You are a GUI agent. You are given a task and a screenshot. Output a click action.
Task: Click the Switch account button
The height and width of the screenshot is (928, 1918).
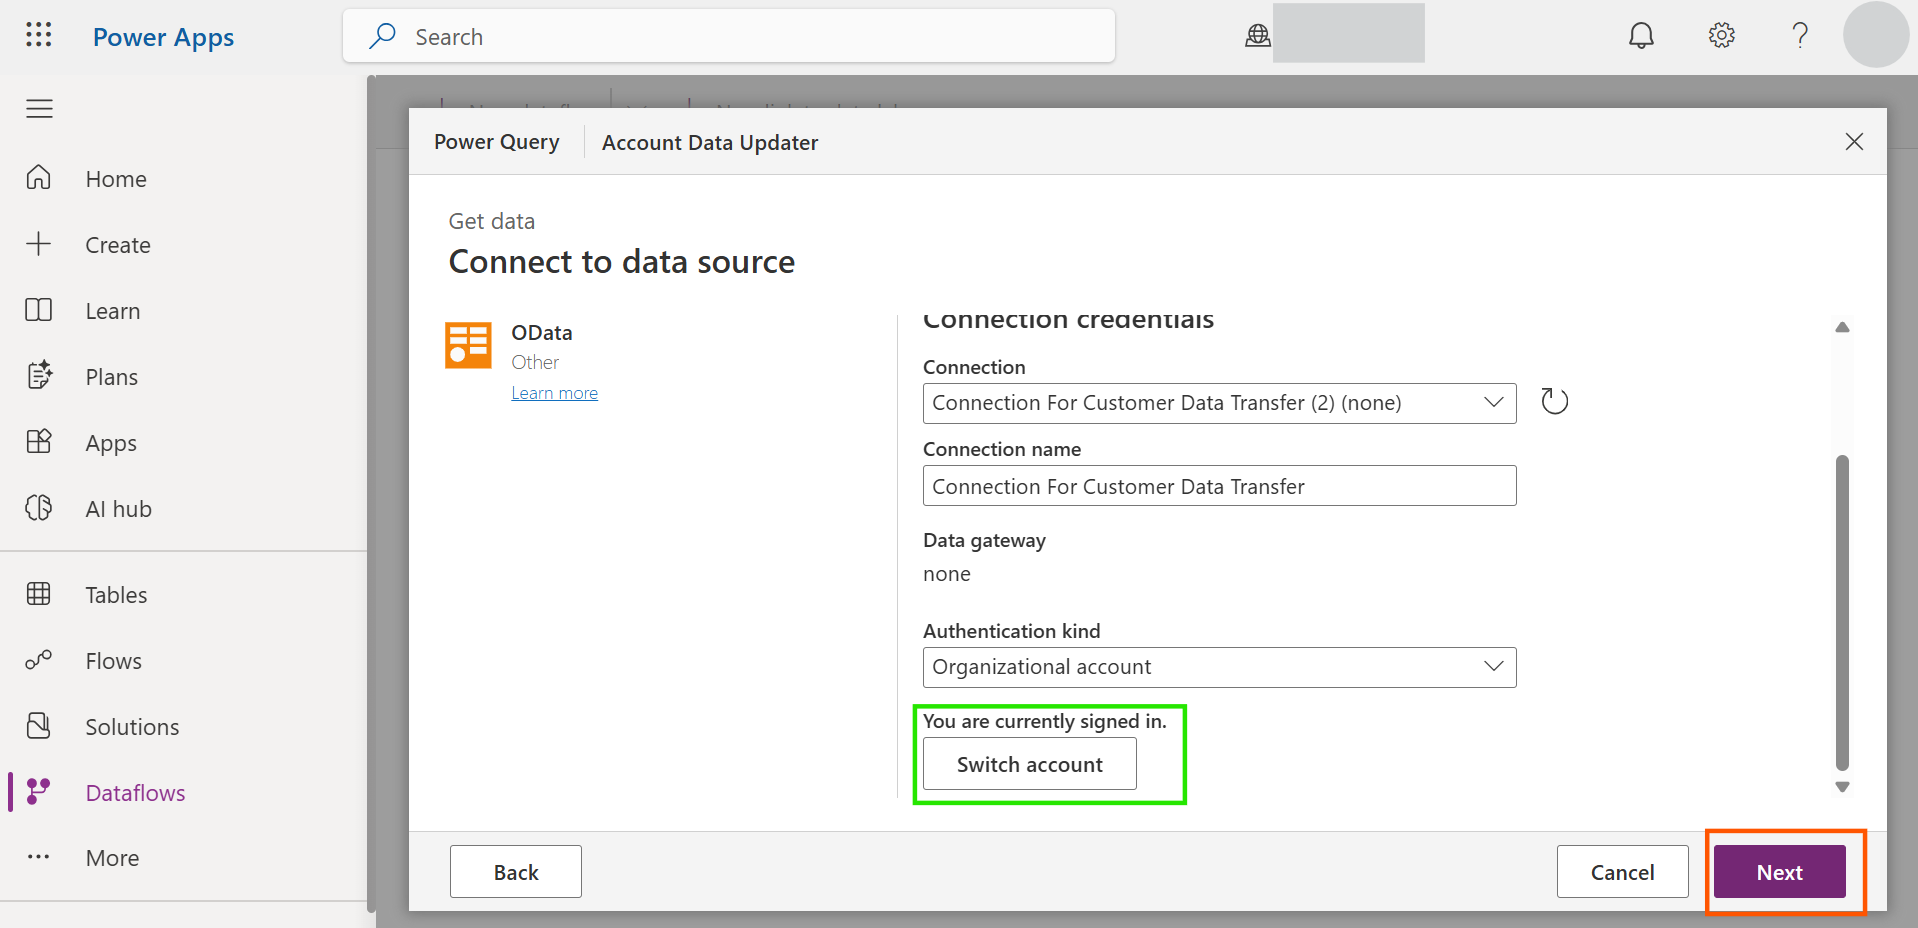1029,764
